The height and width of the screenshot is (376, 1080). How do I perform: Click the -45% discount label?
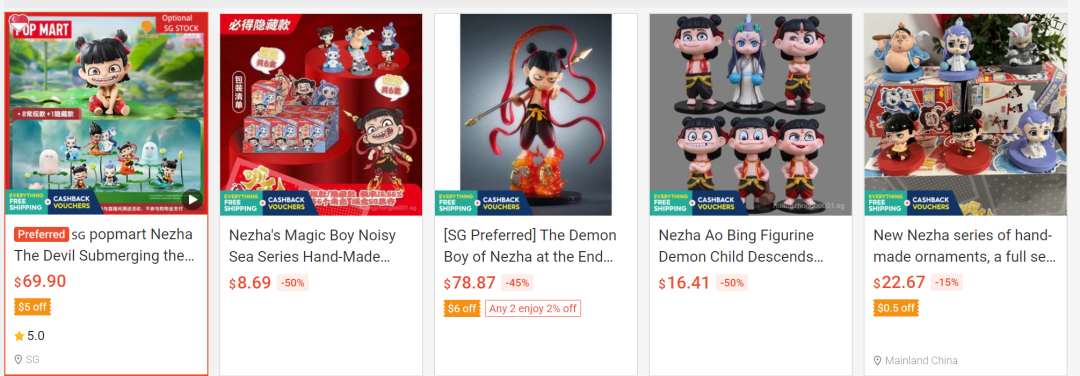tap(517, 282)
